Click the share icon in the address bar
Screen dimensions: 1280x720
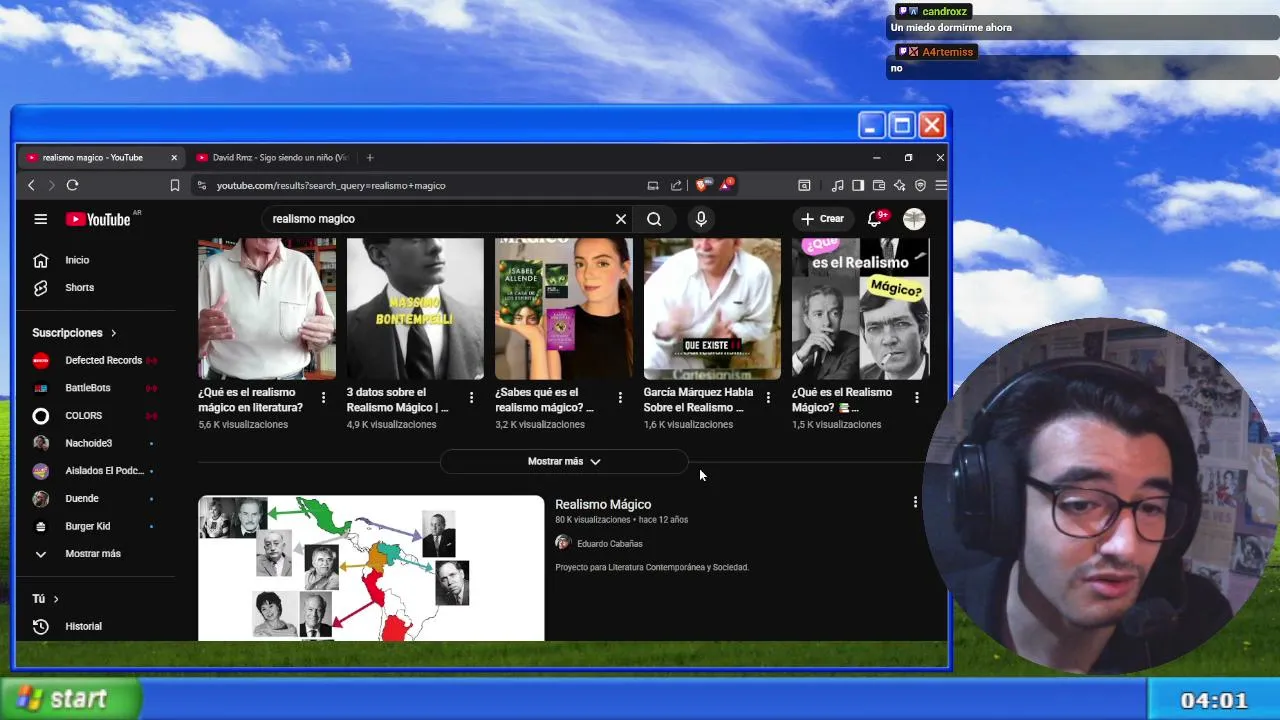tap(676, 185)
